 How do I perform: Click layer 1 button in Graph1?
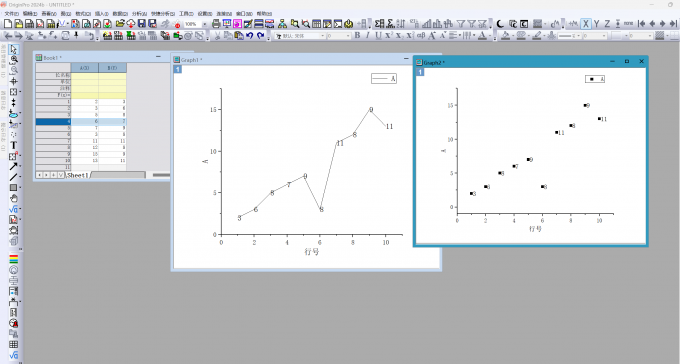pos(178,69)
